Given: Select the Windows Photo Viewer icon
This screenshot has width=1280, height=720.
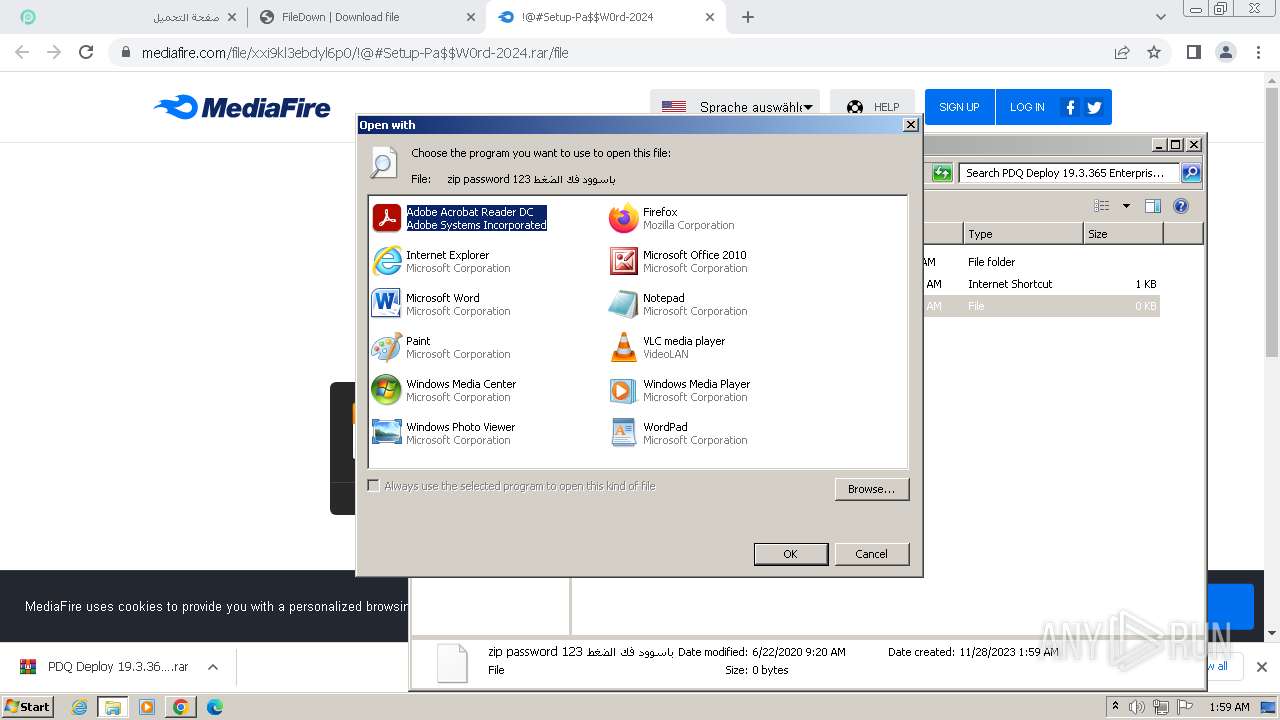Looking at the screenshot, I should (x=386, y=433).
